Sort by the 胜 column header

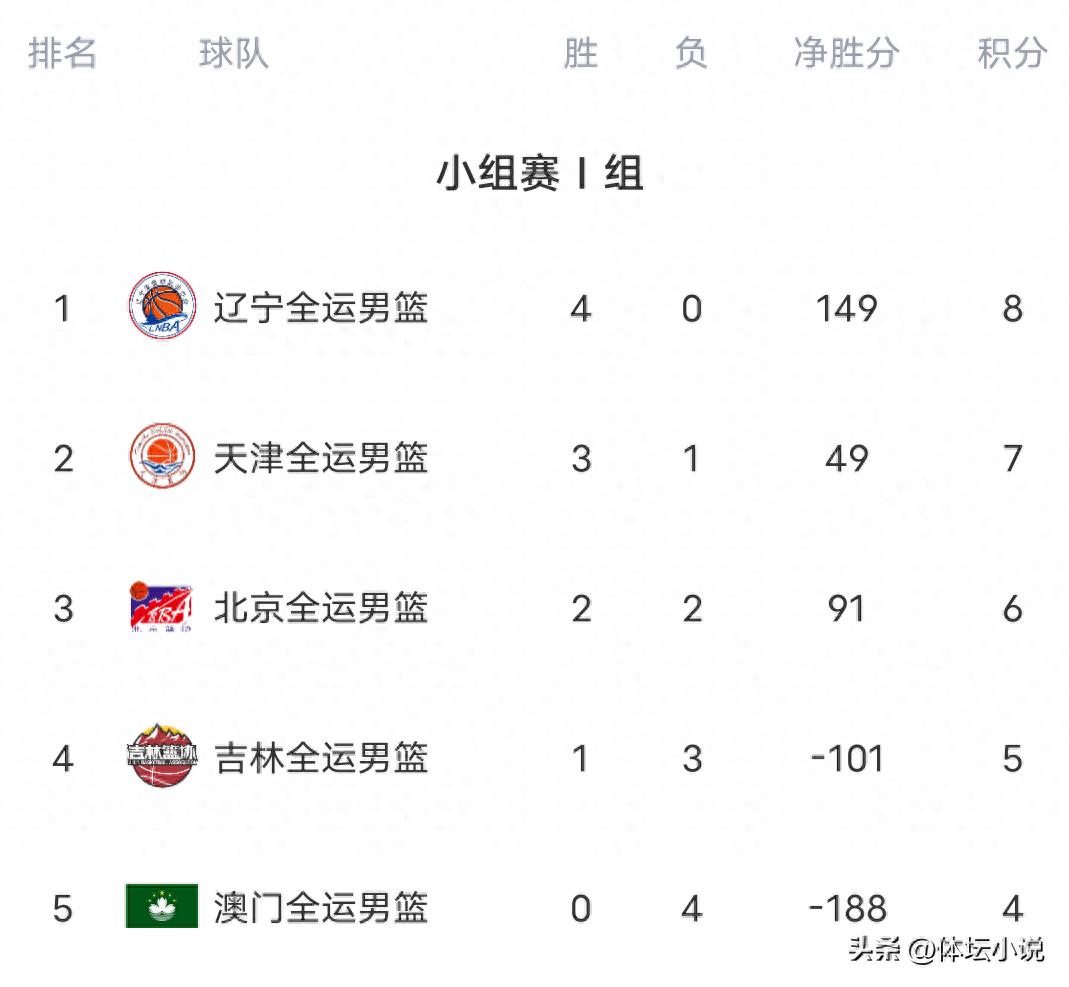point(581,53)
